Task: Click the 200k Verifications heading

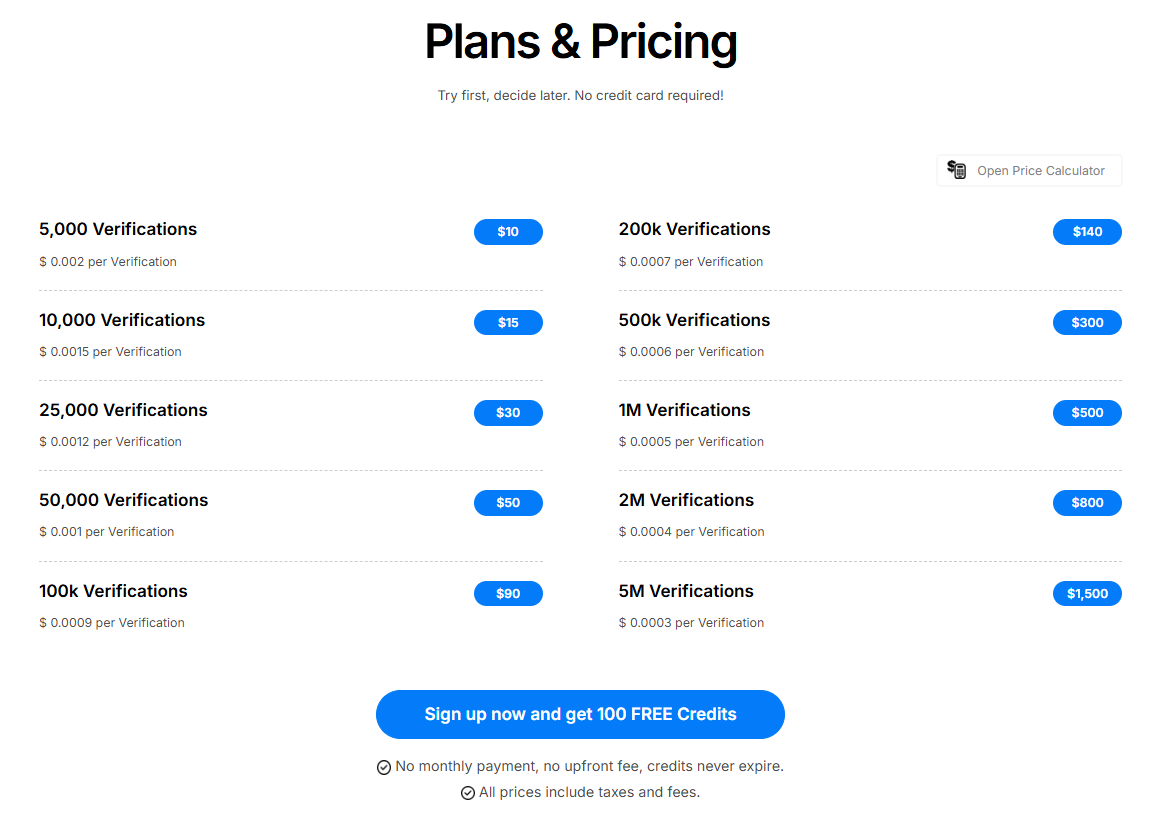Action: 694,229
